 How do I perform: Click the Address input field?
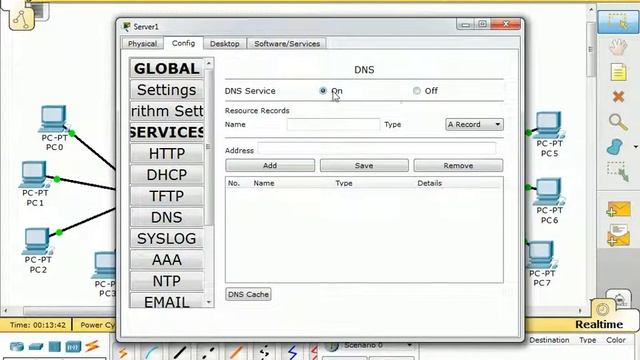click(377, 148)
